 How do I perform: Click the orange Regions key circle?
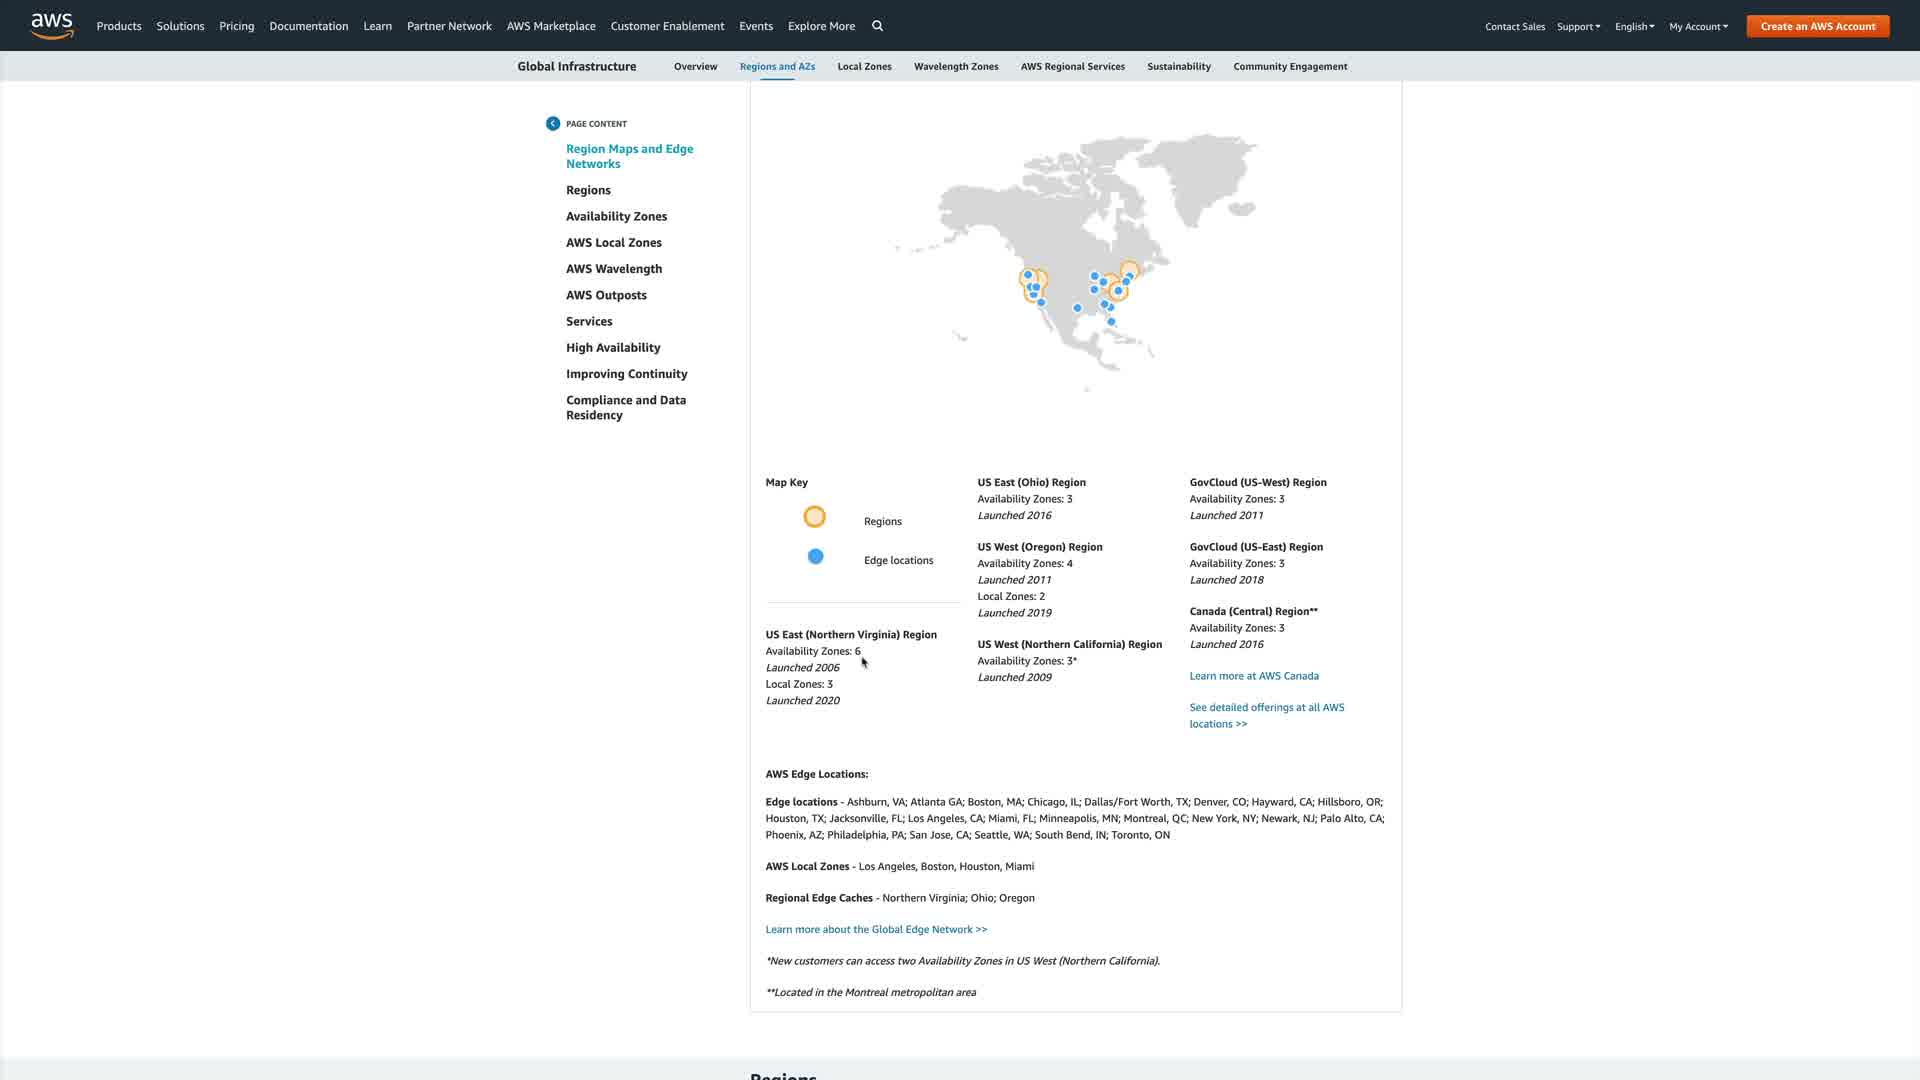(814, 517)
